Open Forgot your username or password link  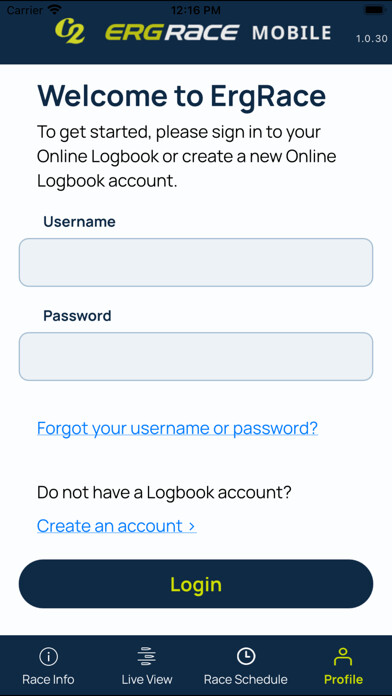click(178, 428)
